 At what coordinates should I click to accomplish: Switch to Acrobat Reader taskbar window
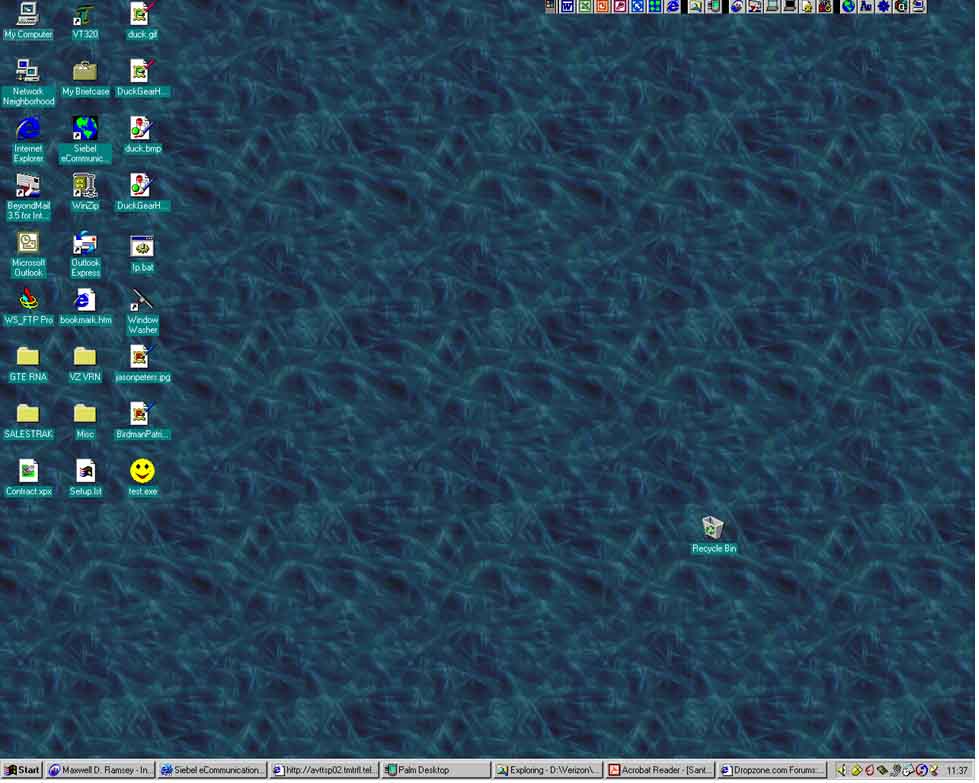coord(661,771)
